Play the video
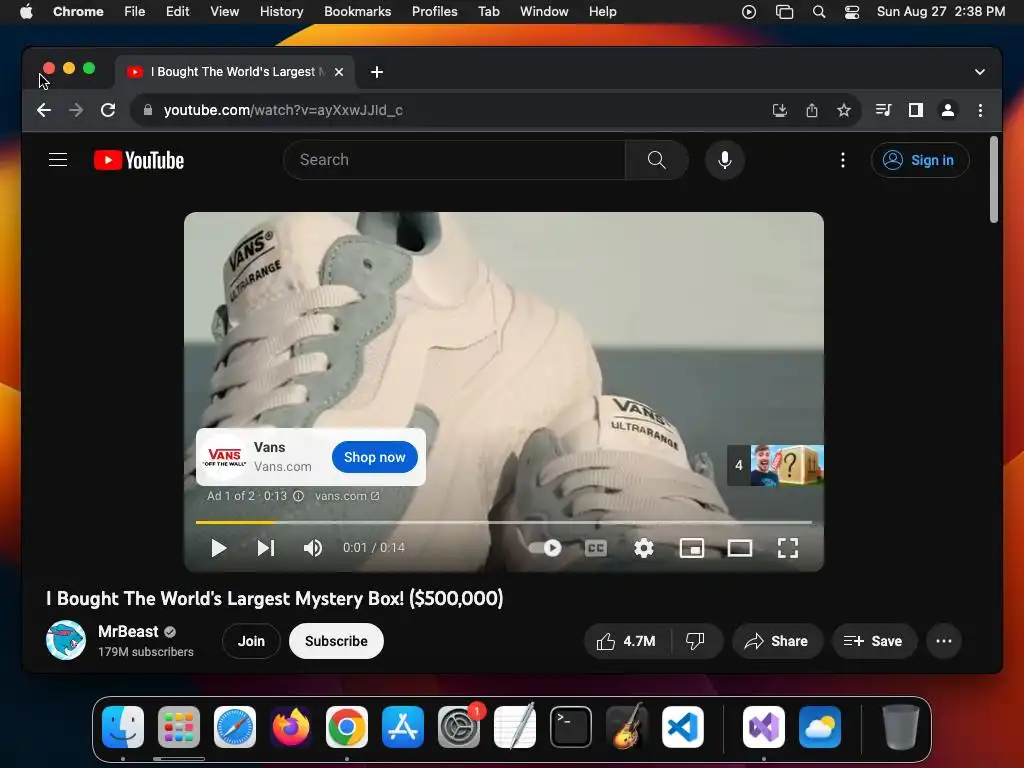 click(219, 548)
